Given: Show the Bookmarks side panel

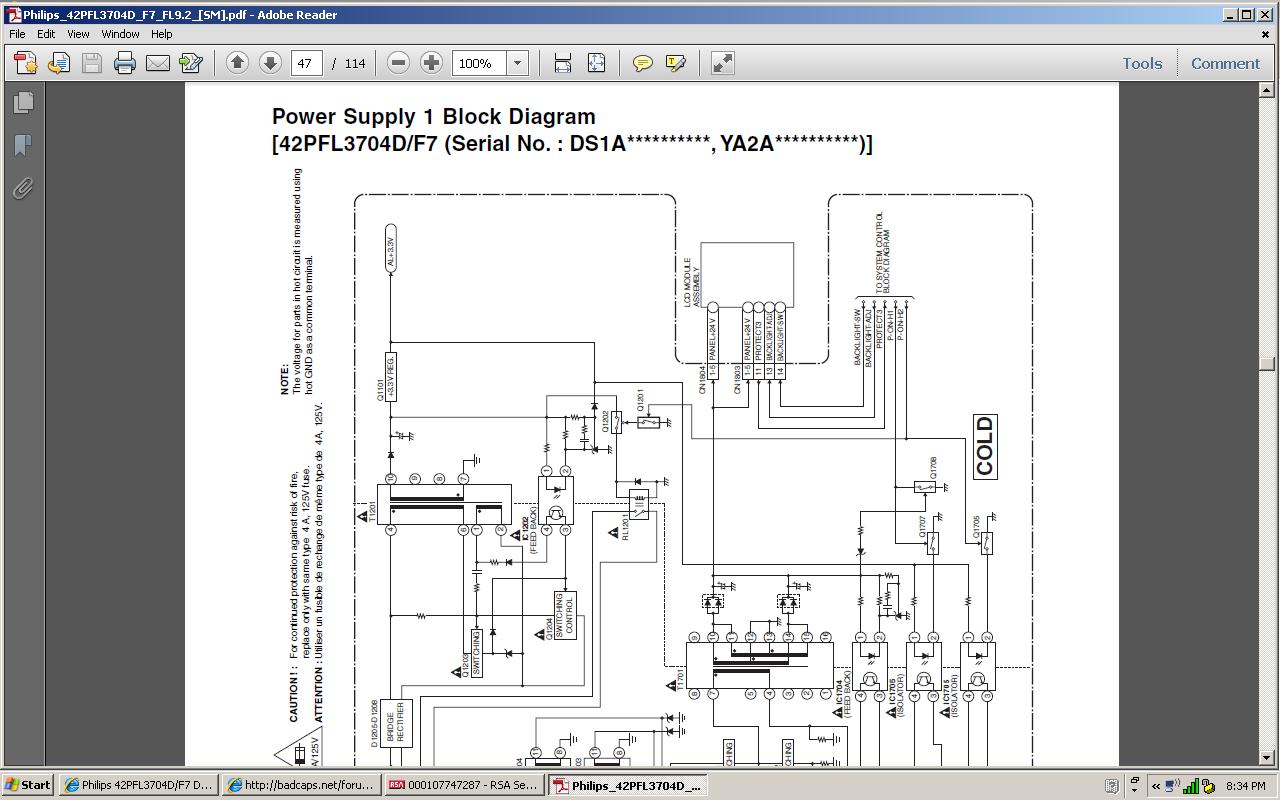Looking at the screenshot, I should [x=22, y=145].
